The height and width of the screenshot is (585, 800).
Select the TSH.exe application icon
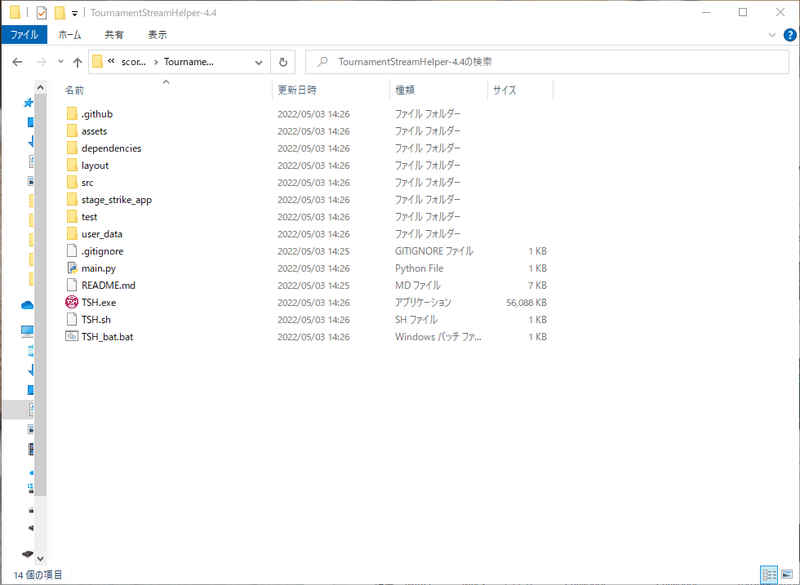click(x=72, y=302)
